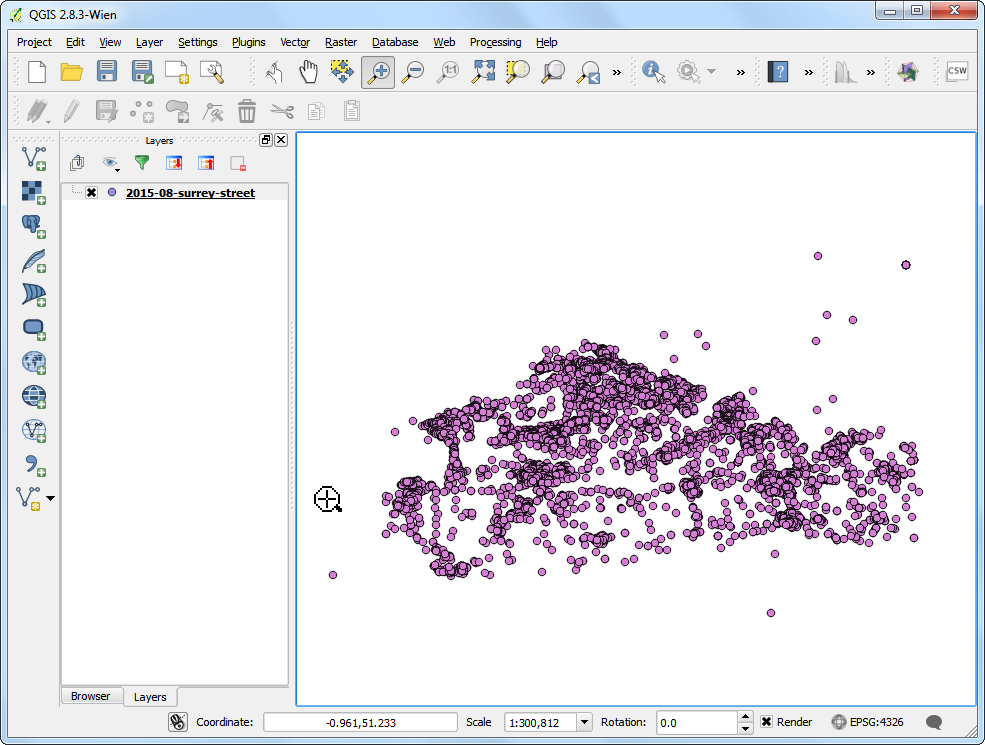Open a project using the folder icon
The image size is (985, 745).
(72, 72)
